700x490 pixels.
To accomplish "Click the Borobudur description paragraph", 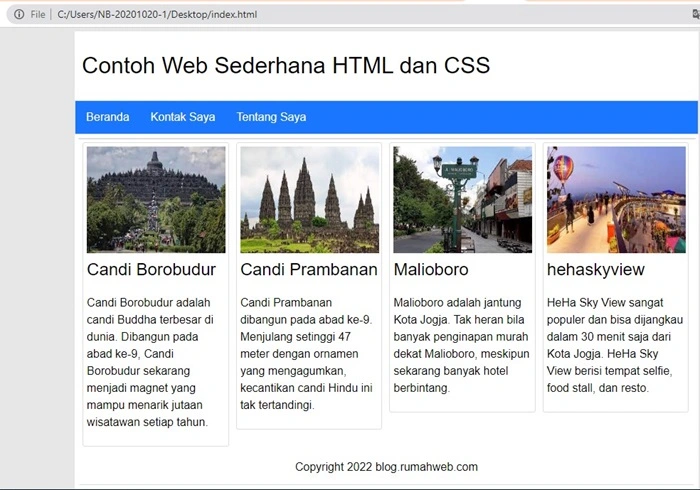I will [150, 362].
